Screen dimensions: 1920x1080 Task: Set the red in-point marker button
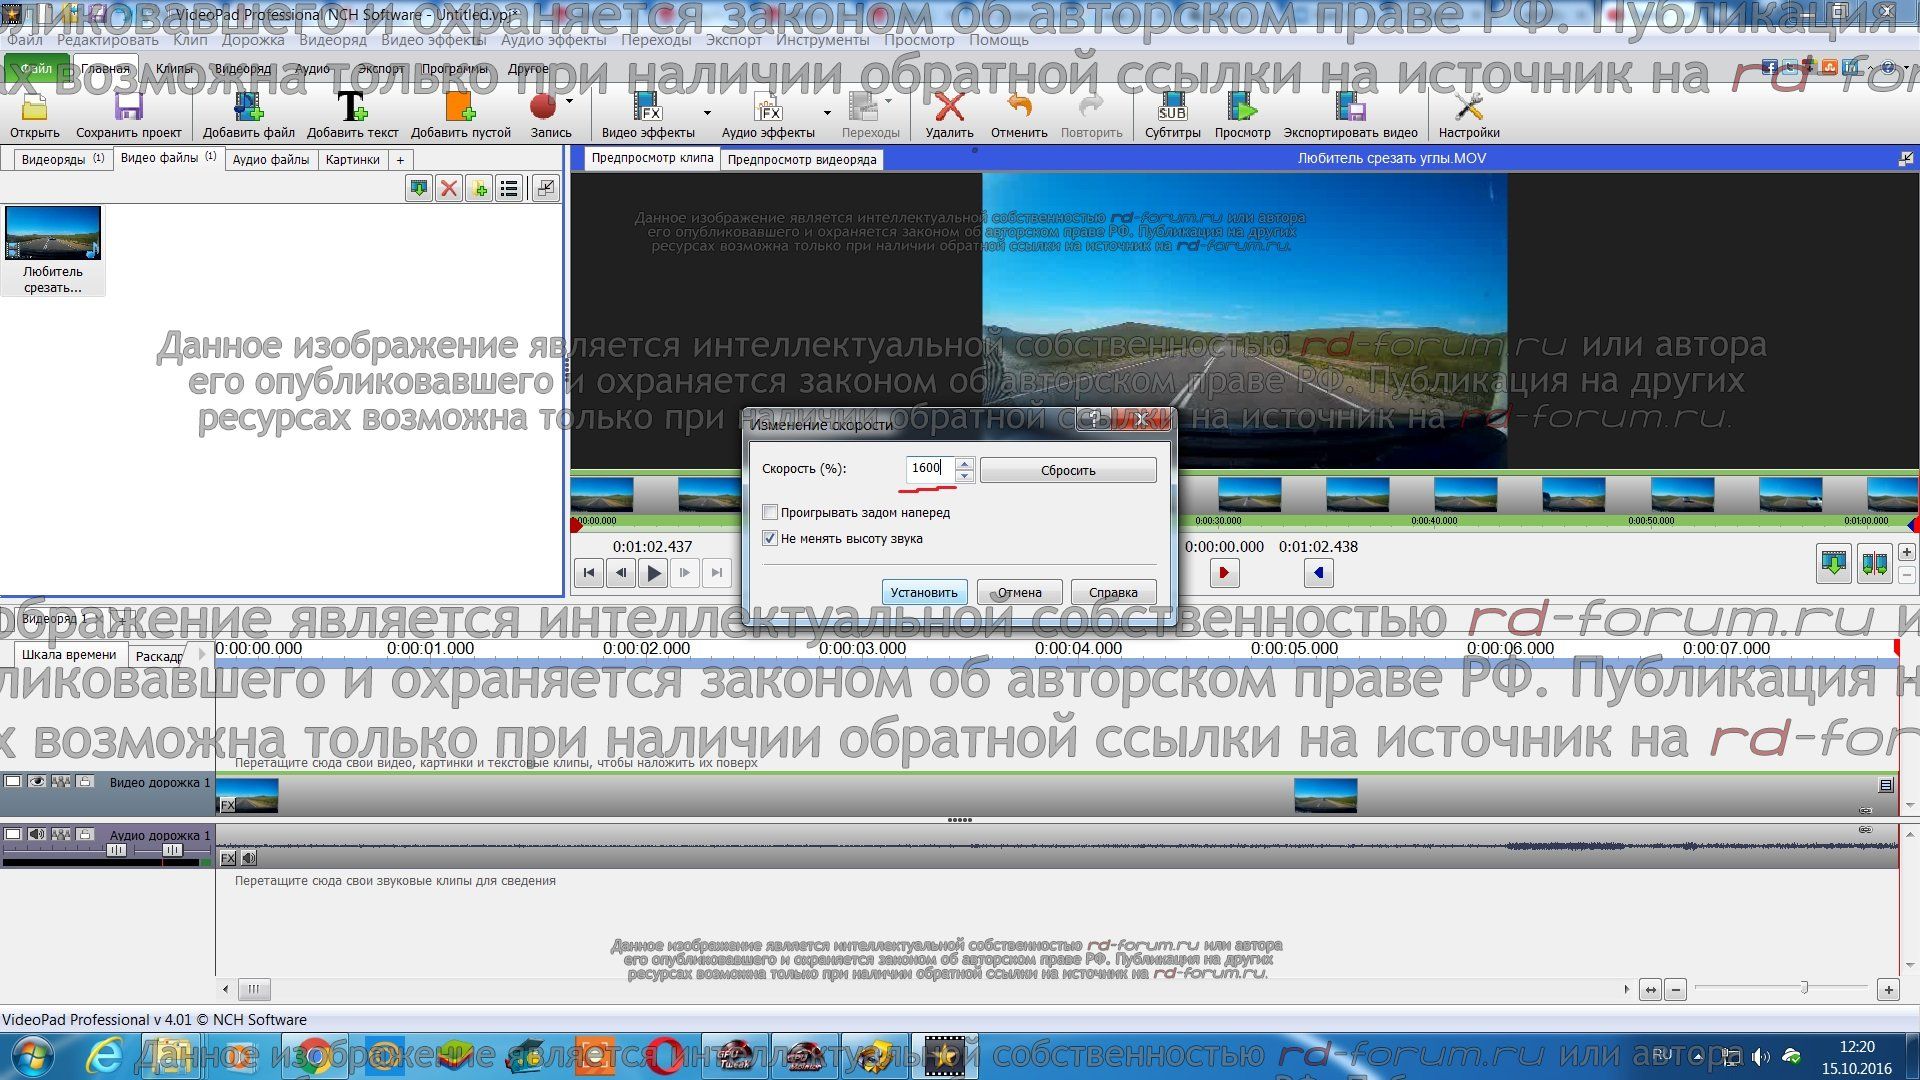[1223, 573]
